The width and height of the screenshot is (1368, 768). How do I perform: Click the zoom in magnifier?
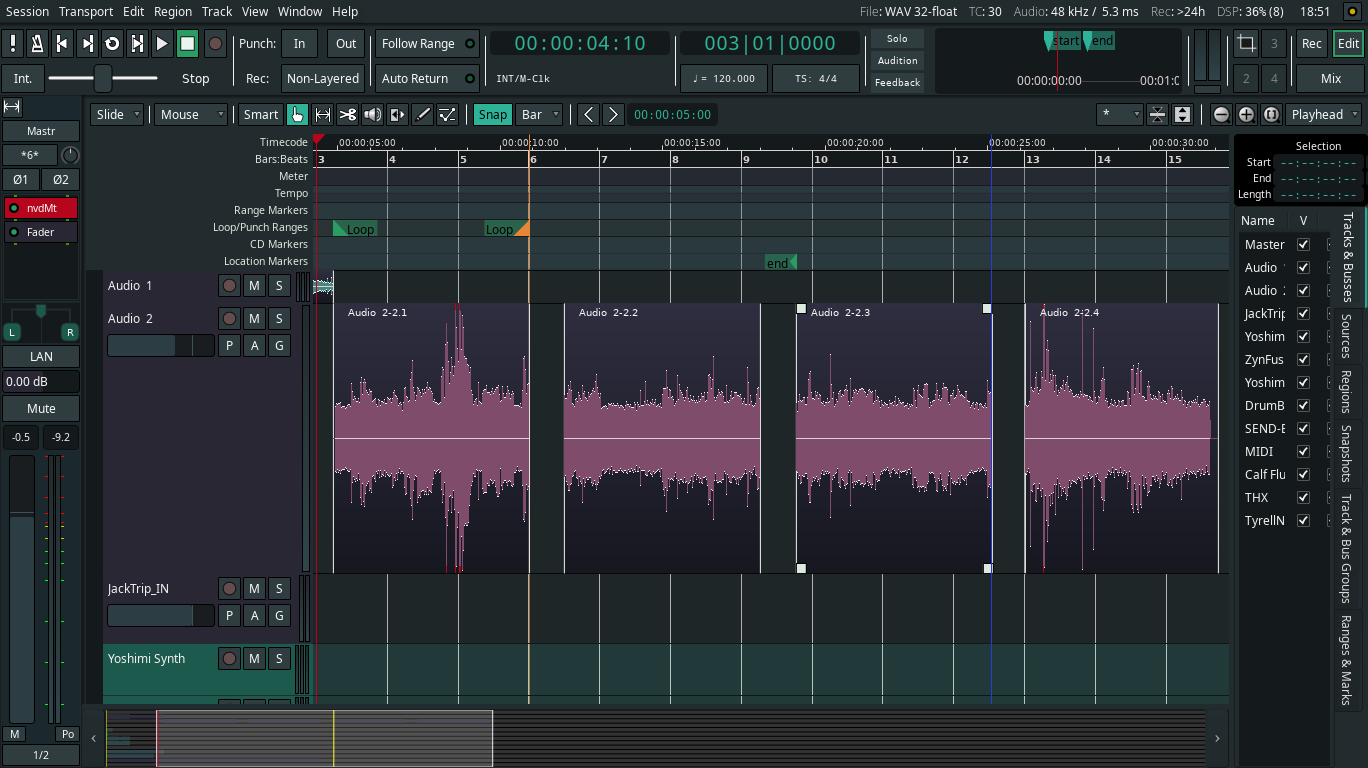(1246, 115)
